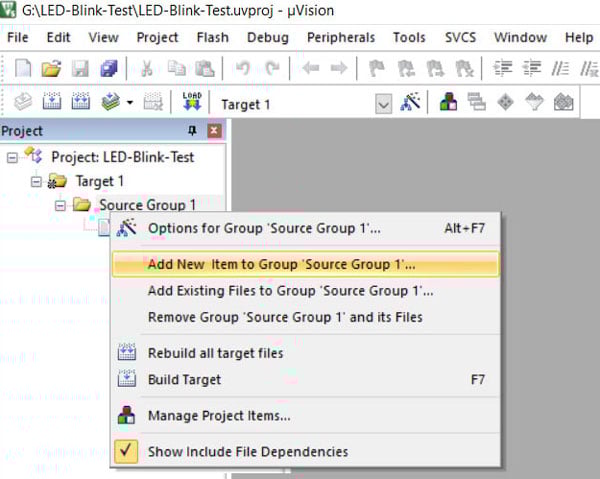600x479 pixels.
Task: Open the Window menu
Action: pos(520,37)
